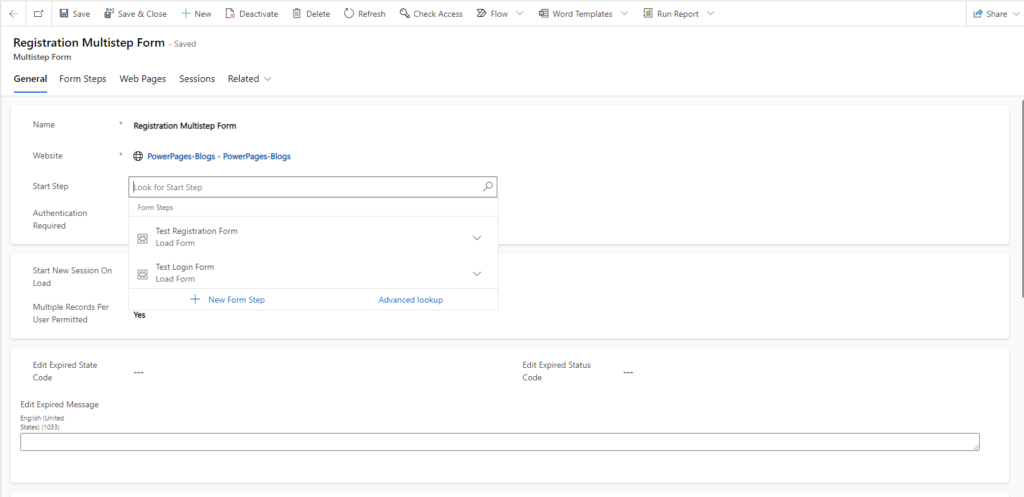Open record in new window icon
1024x497 pixels.
(x=38, y=14)
